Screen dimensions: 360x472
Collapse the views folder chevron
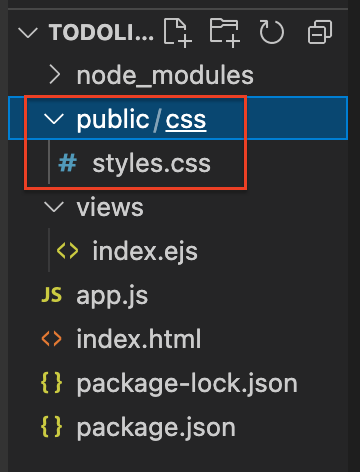point(54,207)
